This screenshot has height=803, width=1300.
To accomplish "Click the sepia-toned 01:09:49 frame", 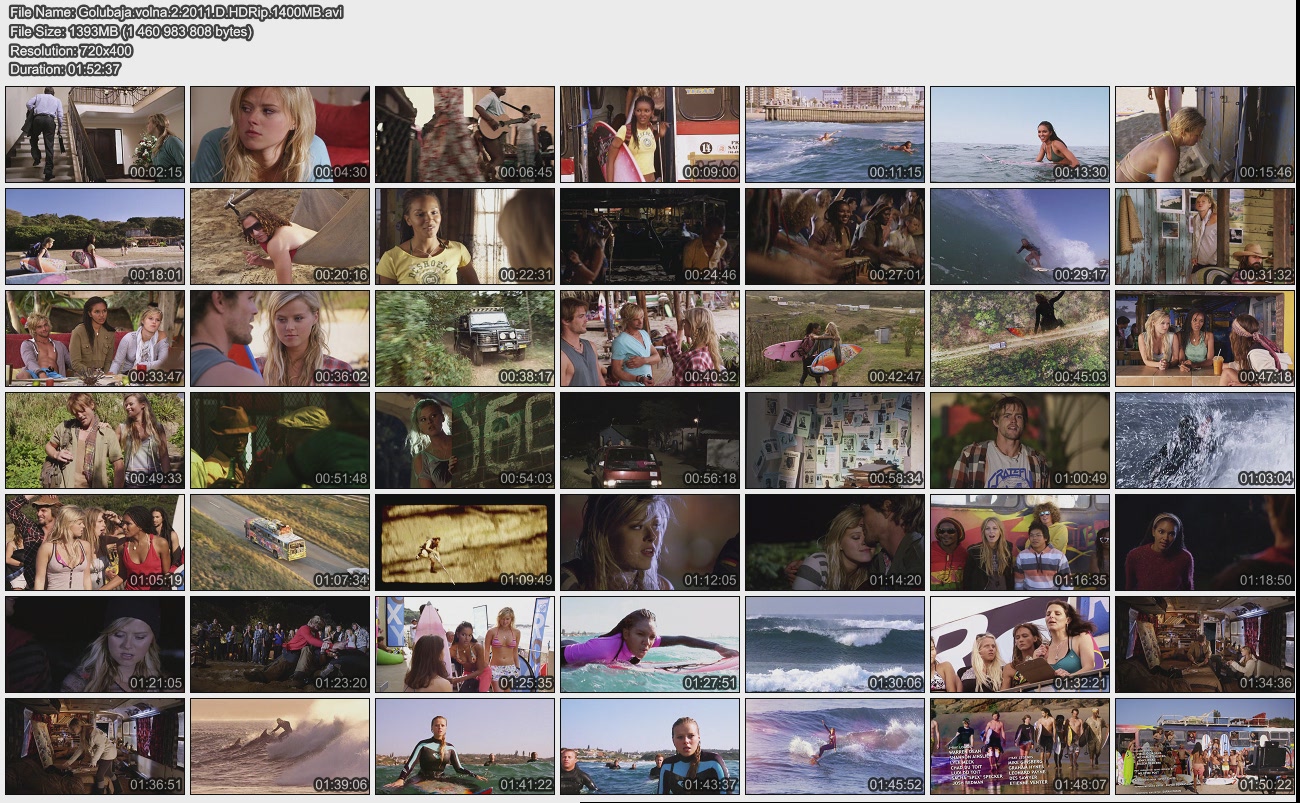I will [465, 543].
